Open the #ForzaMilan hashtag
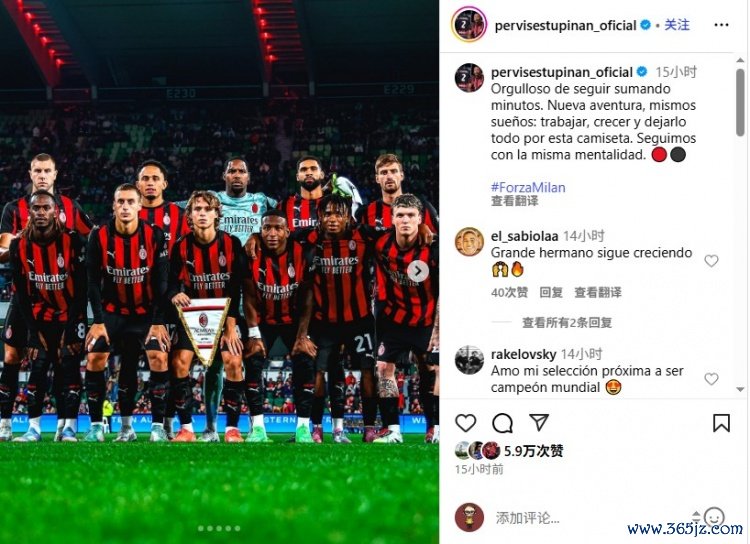The width and height of the screenshot is (750, 544). click(x=528, y=187)
